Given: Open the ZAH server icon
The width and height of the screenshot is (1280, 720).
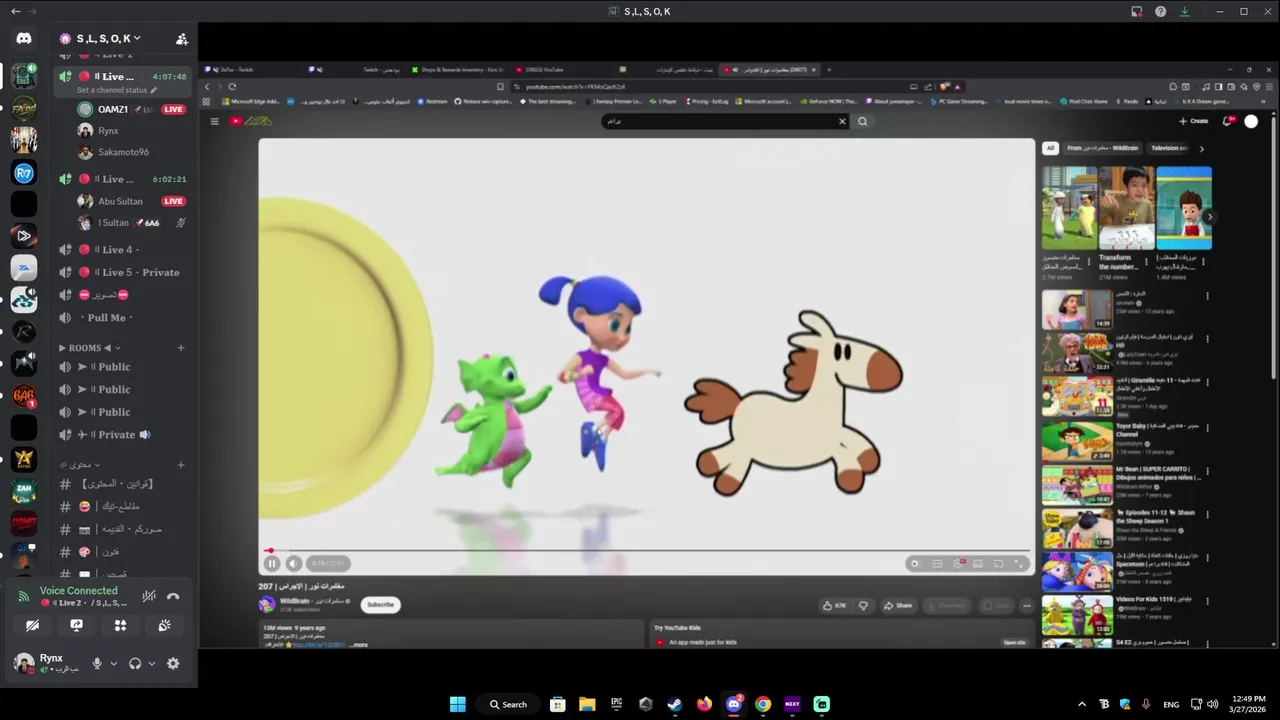Looking at the screenshot, I should (x=24, y=492).
